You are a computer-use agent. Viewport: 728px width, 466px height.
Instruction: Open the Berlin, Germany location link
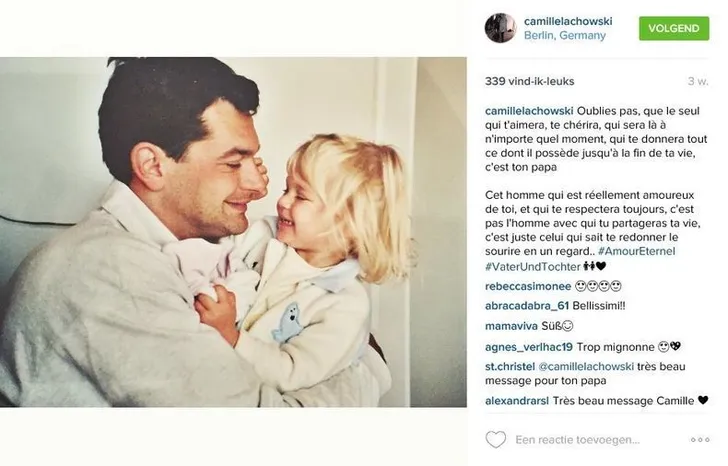point(565,35)
